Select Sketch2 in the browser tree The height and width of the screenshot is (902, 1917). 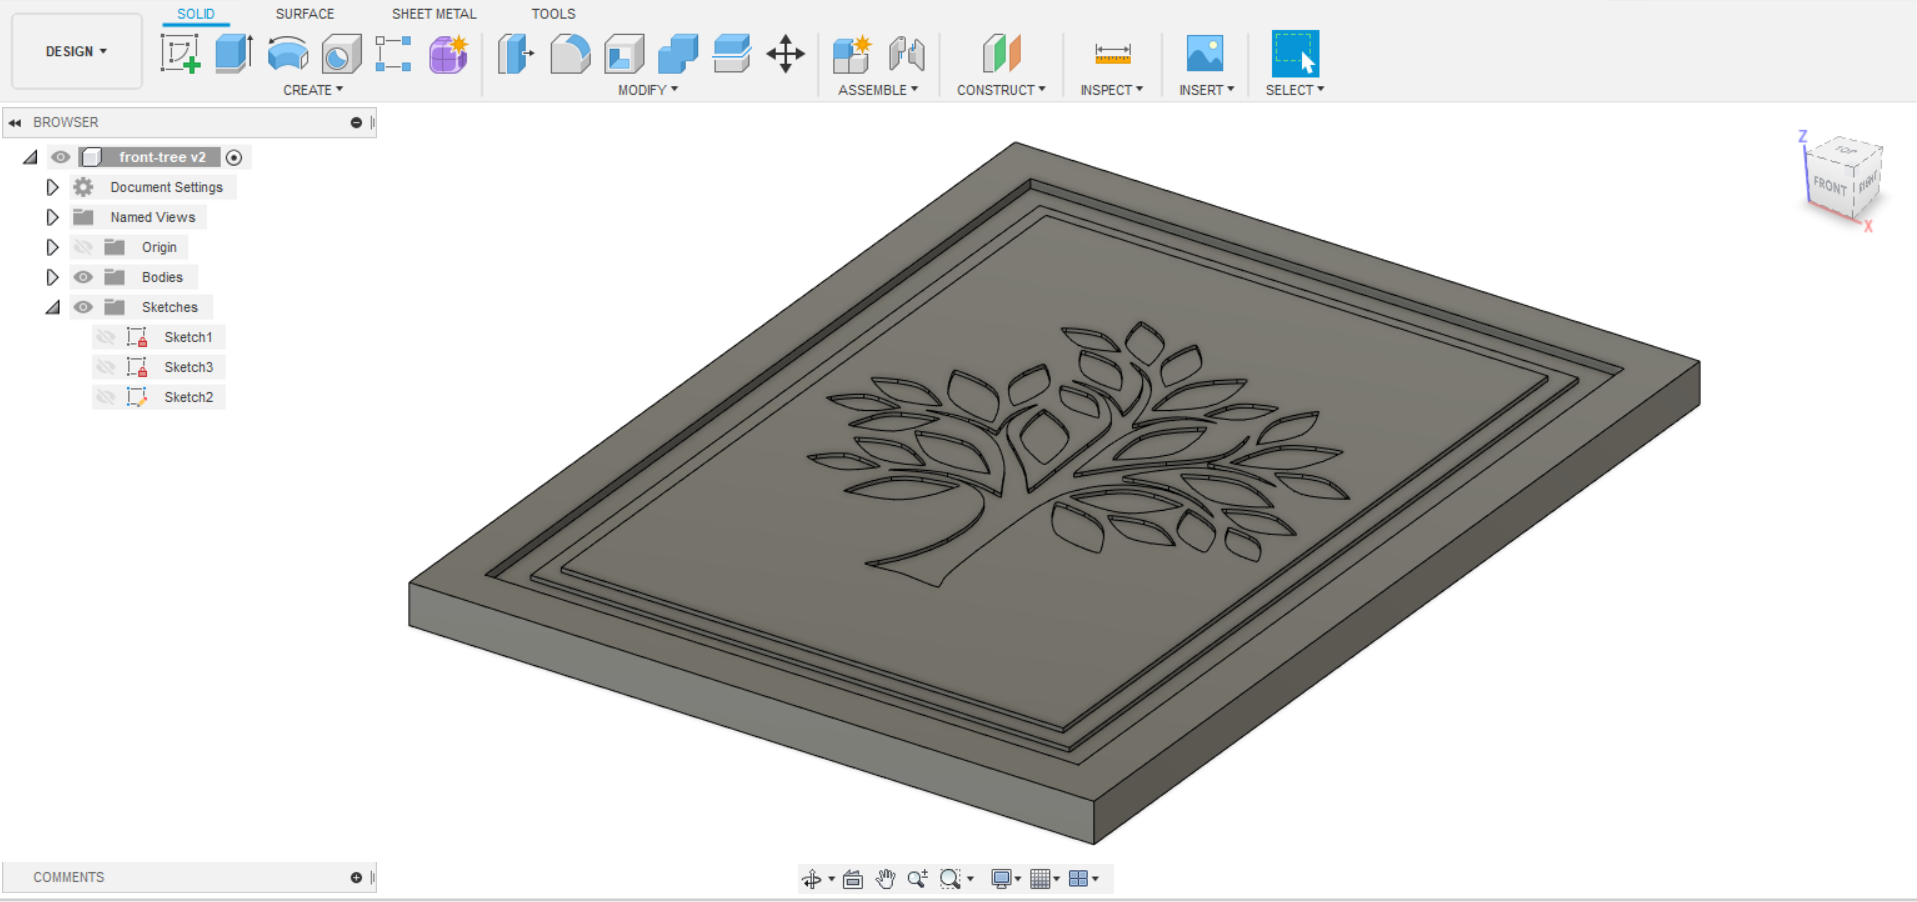click(x=188, y=397)
